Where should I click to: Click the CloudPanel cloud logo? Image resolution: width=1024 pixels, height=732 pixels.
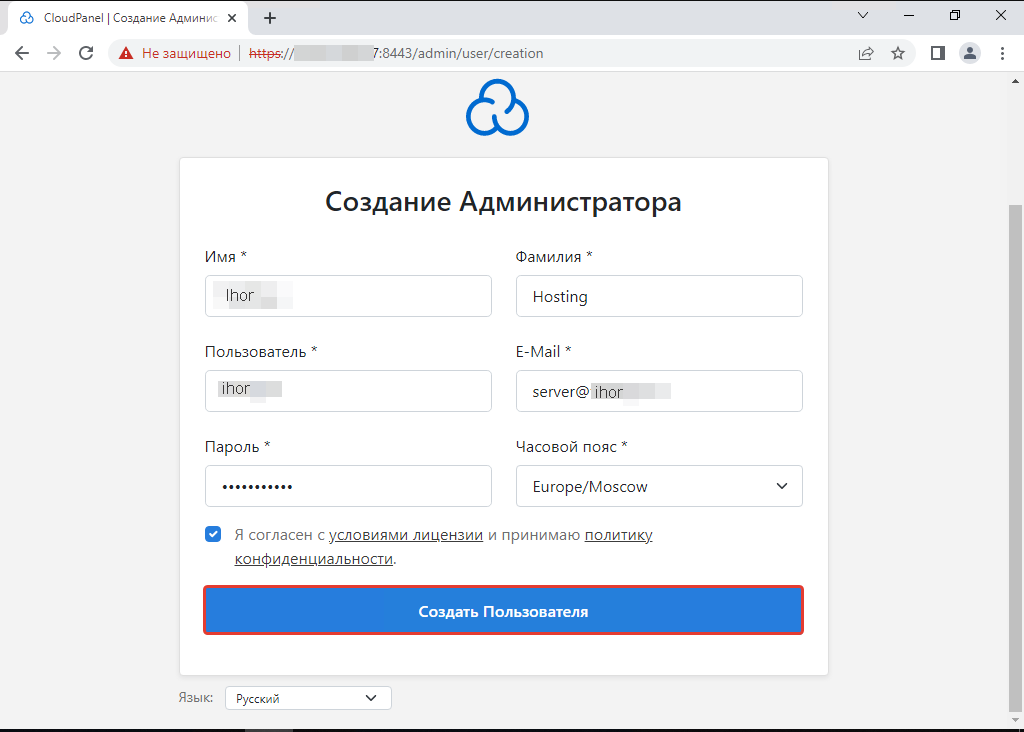coord(497,107)
